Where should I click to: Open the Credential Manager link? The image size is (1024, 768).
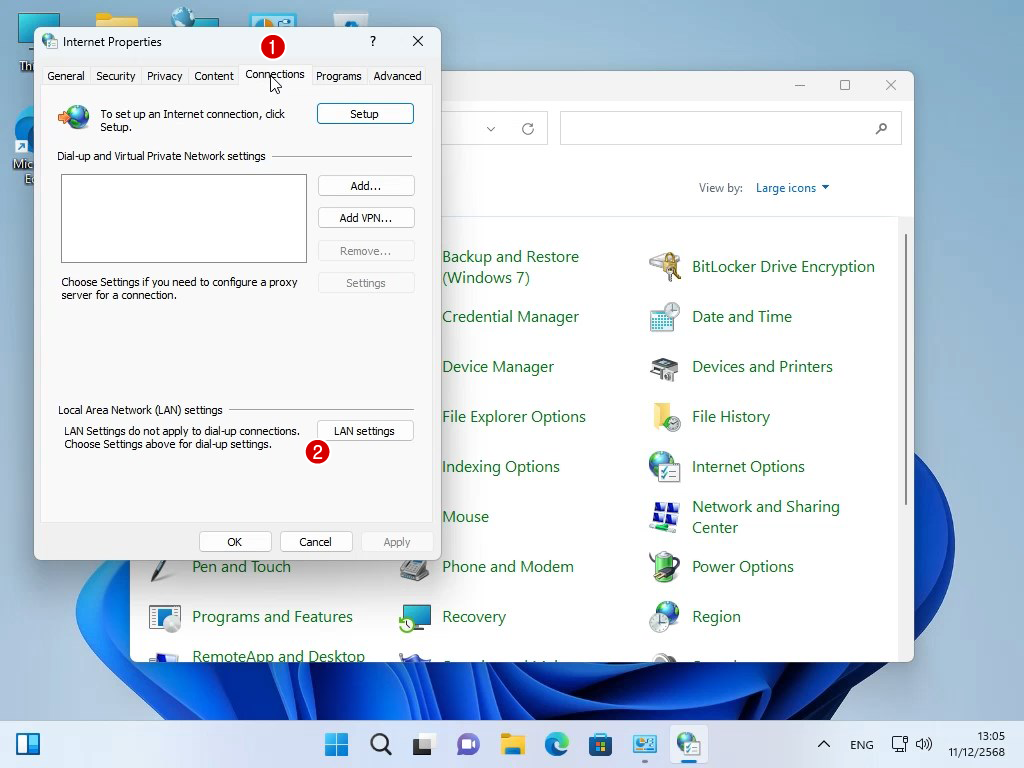click(x=510, y=317)
